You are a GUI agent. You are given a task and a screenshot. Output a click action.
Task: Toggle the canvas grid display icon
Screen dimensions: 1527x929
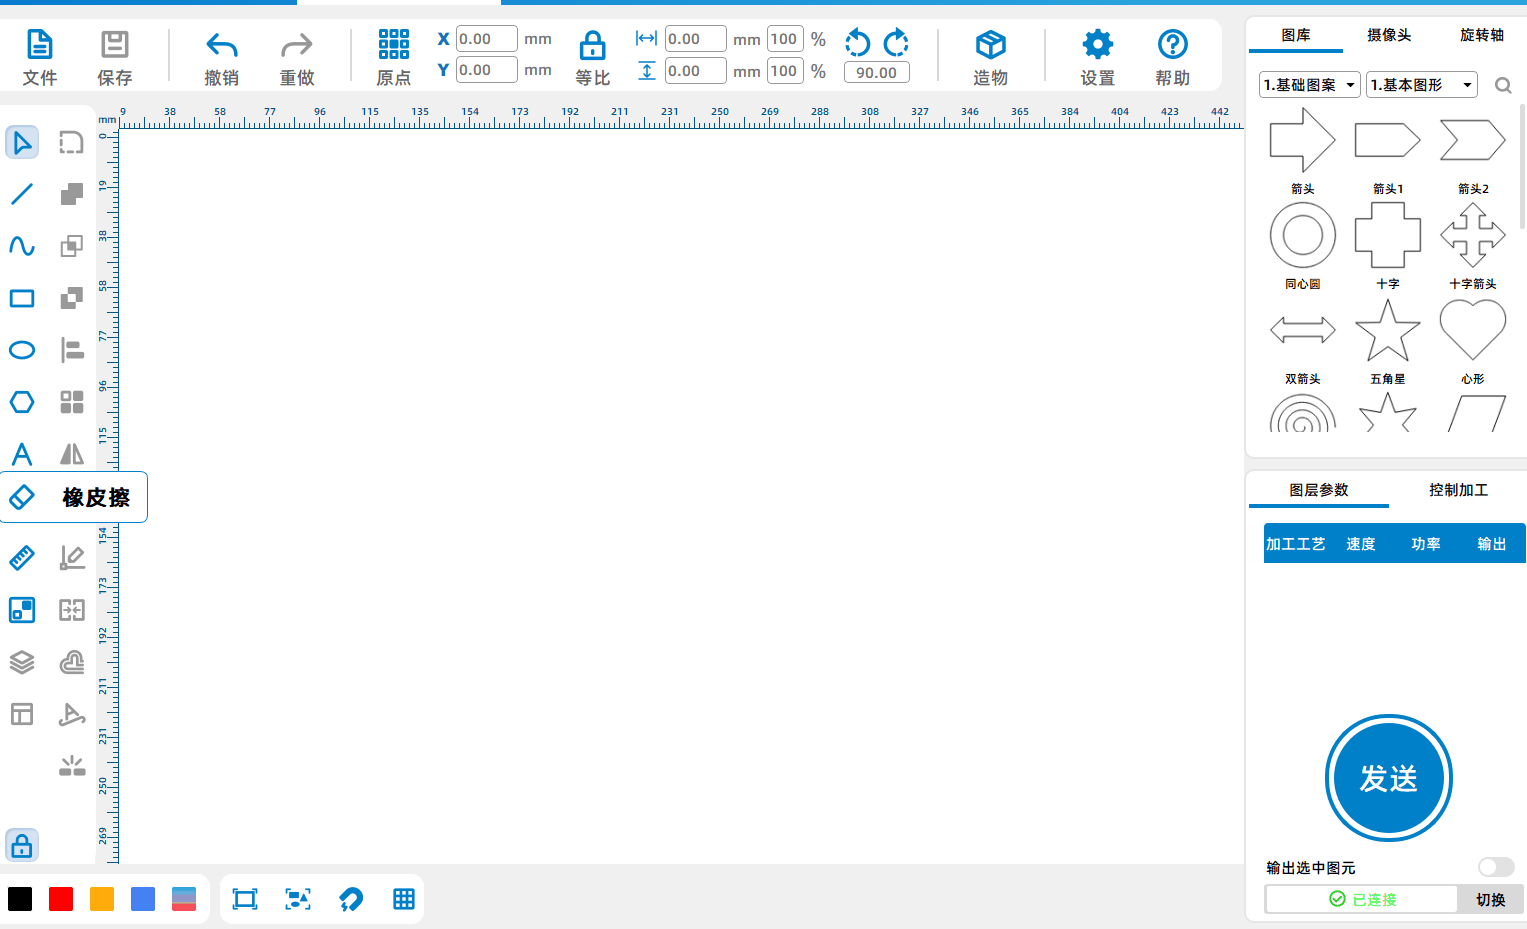[x=404, y=899]
